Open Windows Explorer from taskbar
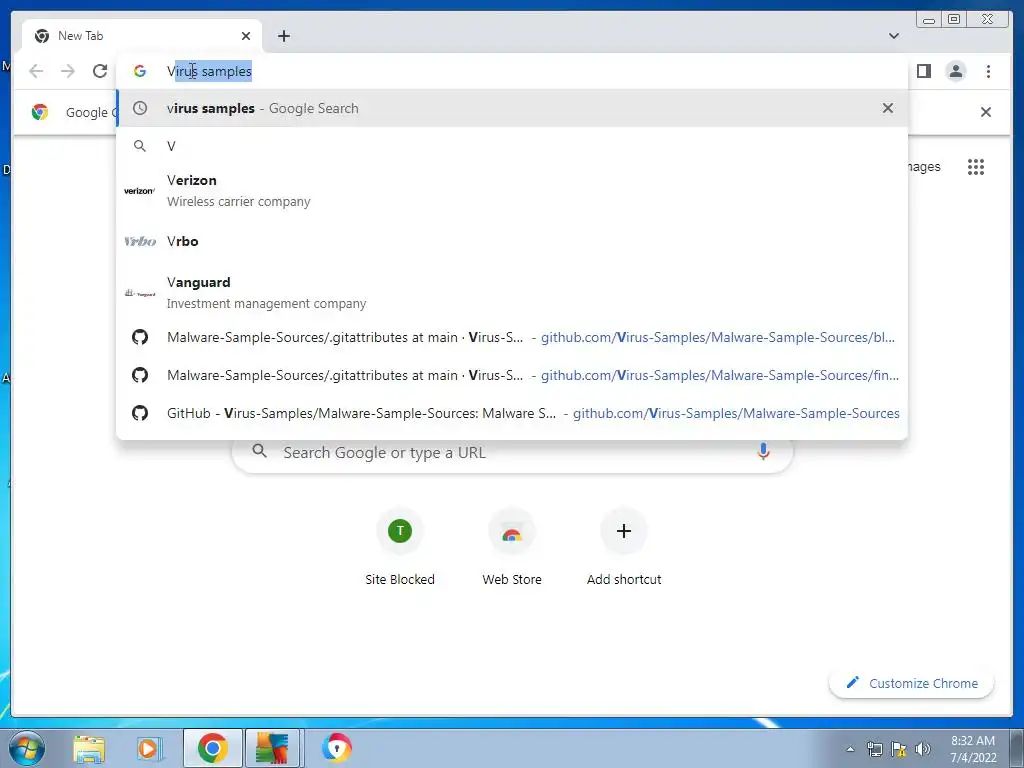1024x768 pixels. point(89,749)
